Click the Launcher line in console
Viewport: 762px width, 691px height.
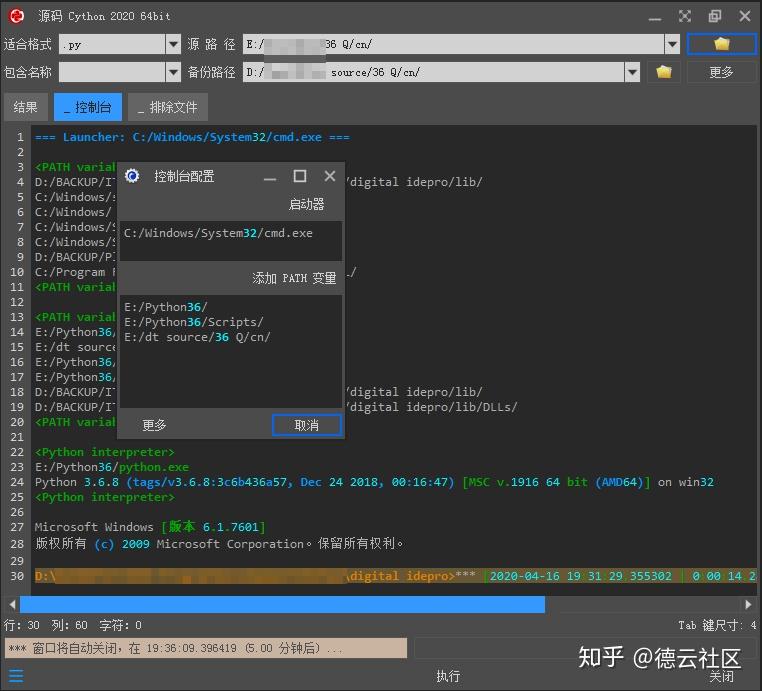192,137
